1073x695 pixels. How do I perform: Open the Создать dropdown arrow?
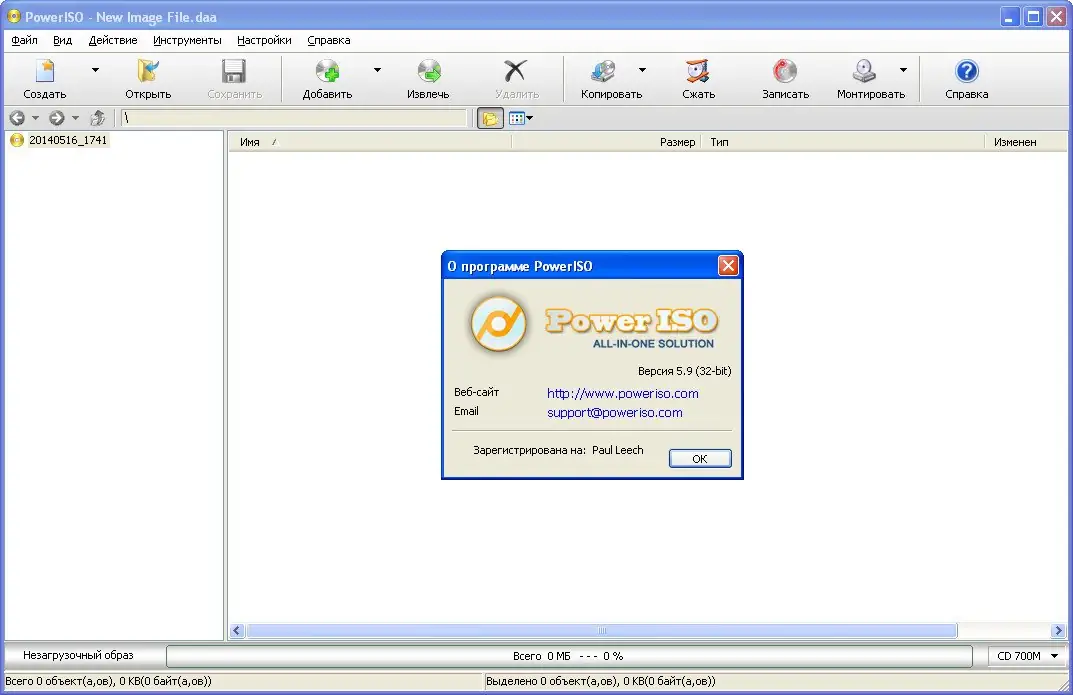point(95,70)
